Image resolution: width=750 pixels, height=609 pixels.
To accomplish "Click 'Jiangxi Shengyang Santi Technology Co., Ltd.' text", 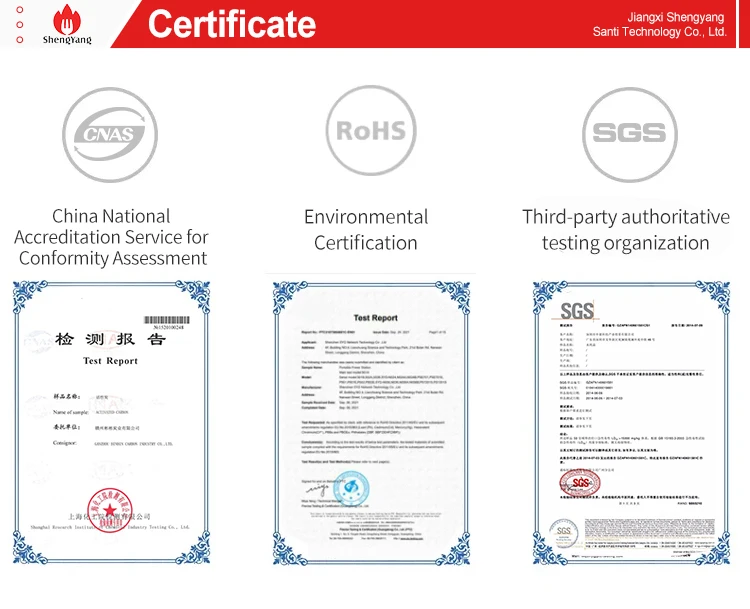I will coord(660,24).
